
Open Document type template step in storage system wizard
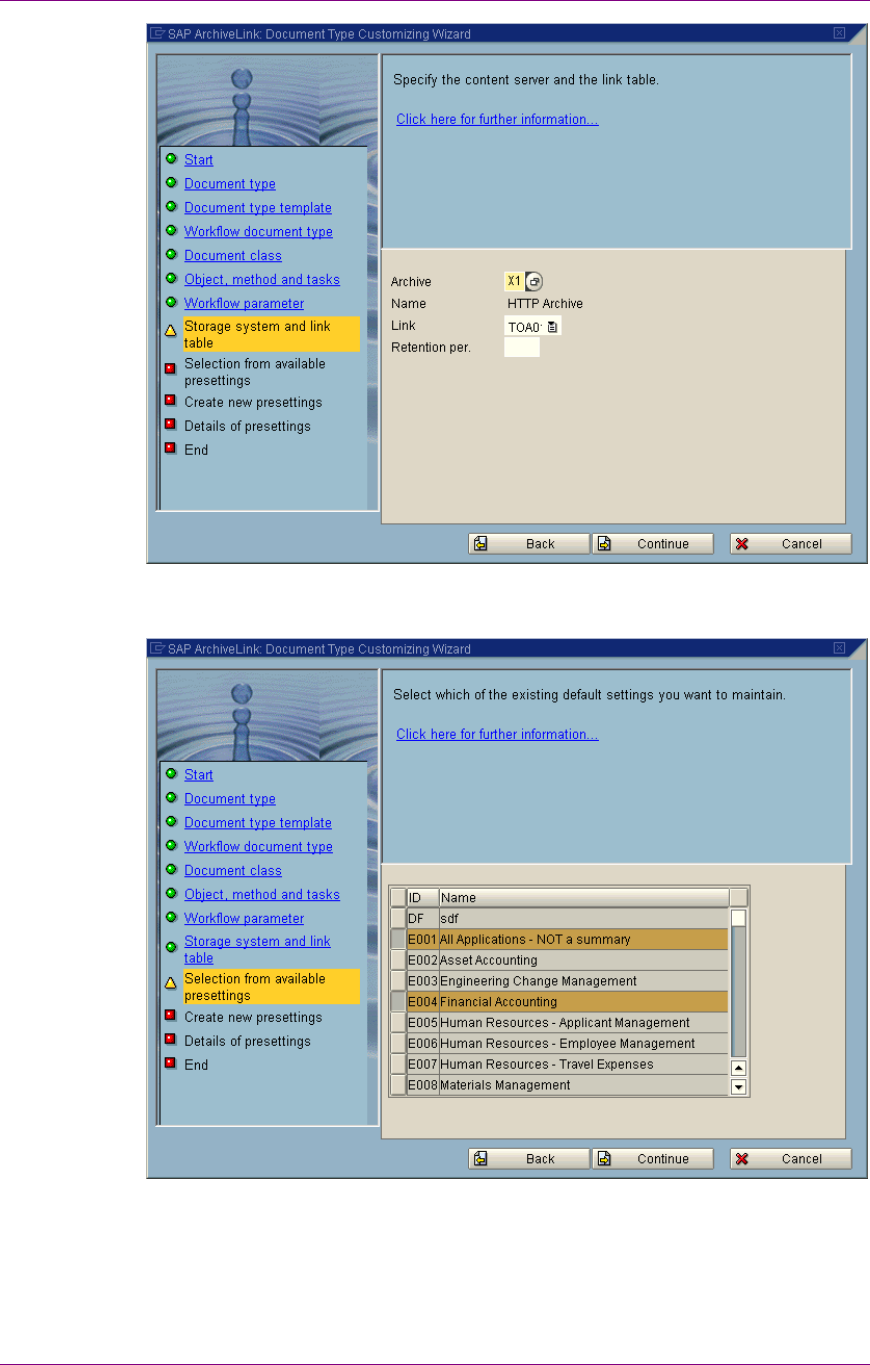pyautogui.click(x=258, y=208)
